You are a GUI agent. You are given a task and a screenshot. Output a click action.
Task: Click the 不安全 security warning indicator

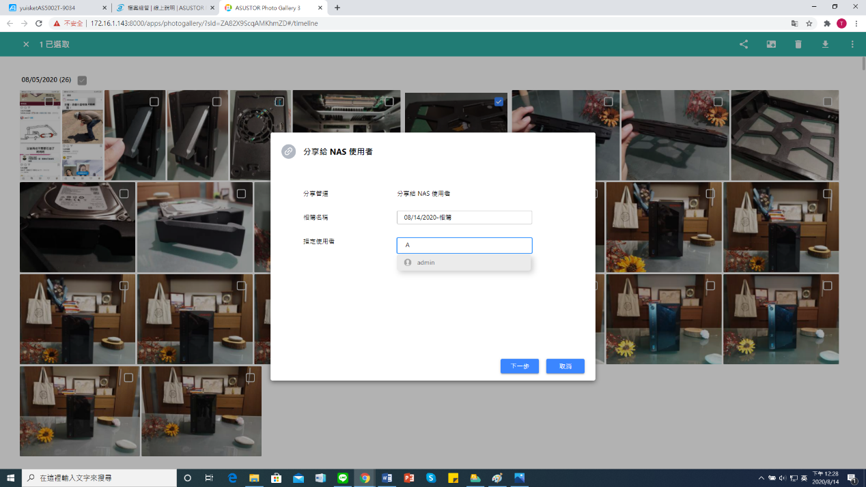[x=68, y=23]
